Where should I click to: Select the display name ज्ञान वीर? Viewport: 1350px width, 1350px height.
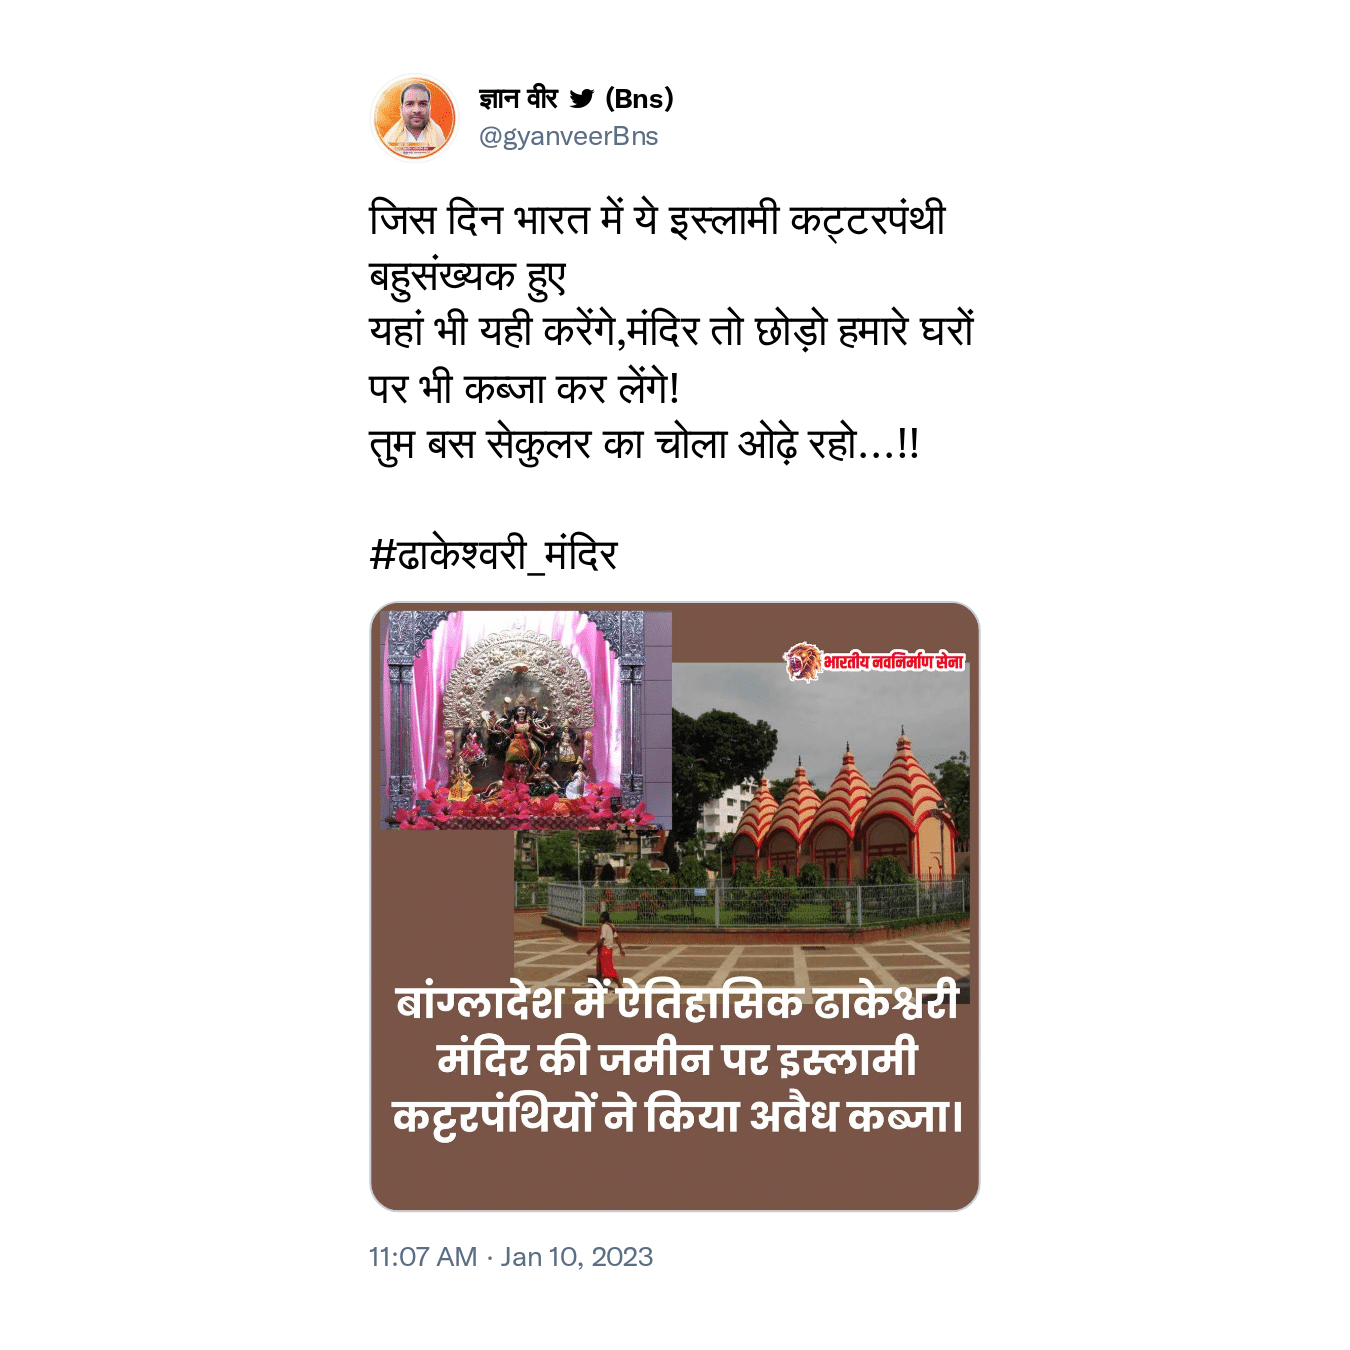[x=518, y=98]
